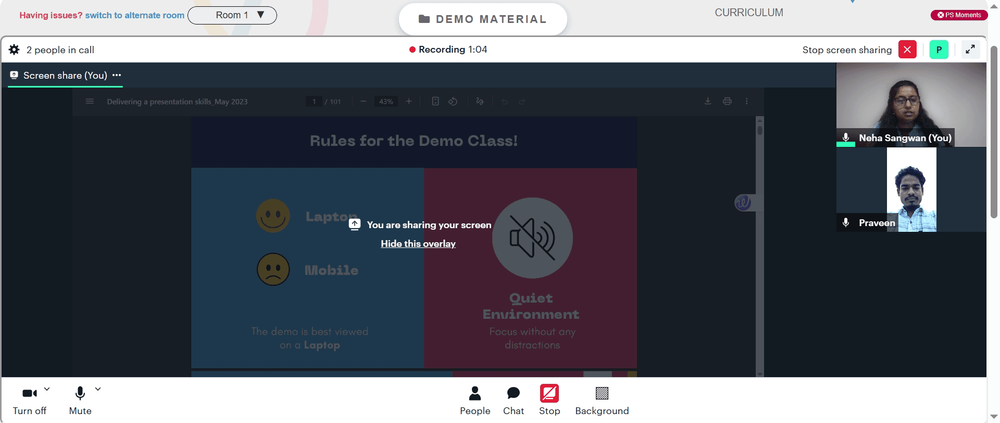Click the red stop screen sharing X
This screenshot has width=1000, height=423.
[908, 50]
